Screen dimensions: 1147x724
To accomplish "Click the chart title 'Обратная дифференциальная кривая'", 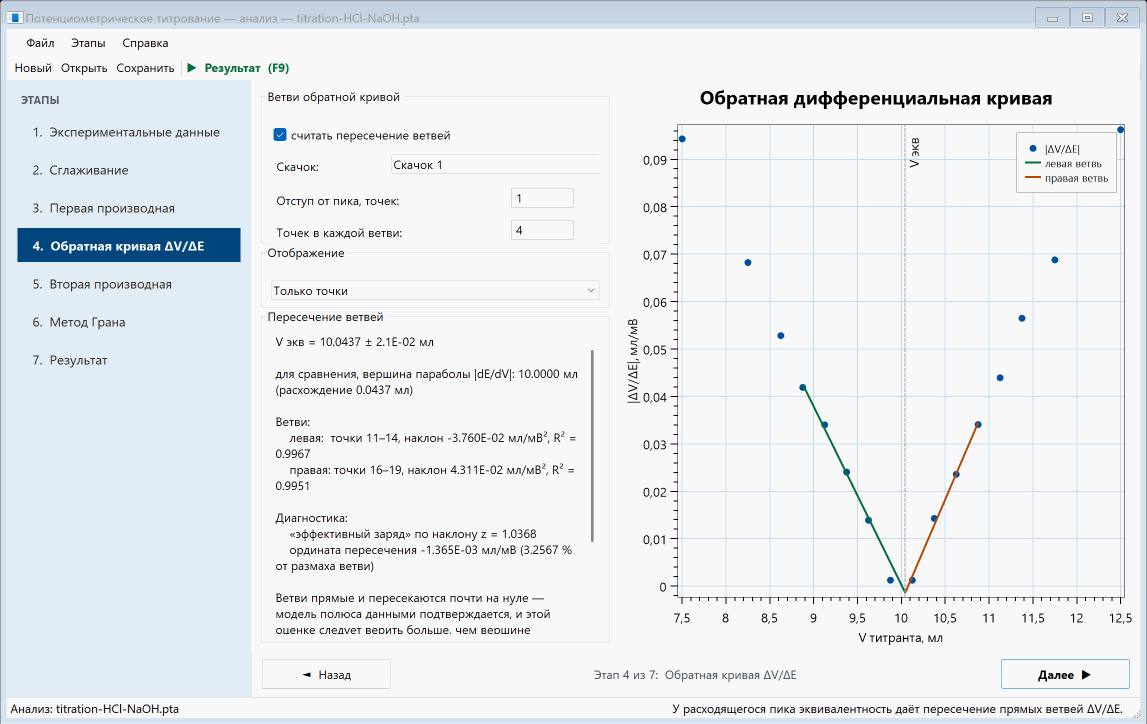I will [876, 98].
